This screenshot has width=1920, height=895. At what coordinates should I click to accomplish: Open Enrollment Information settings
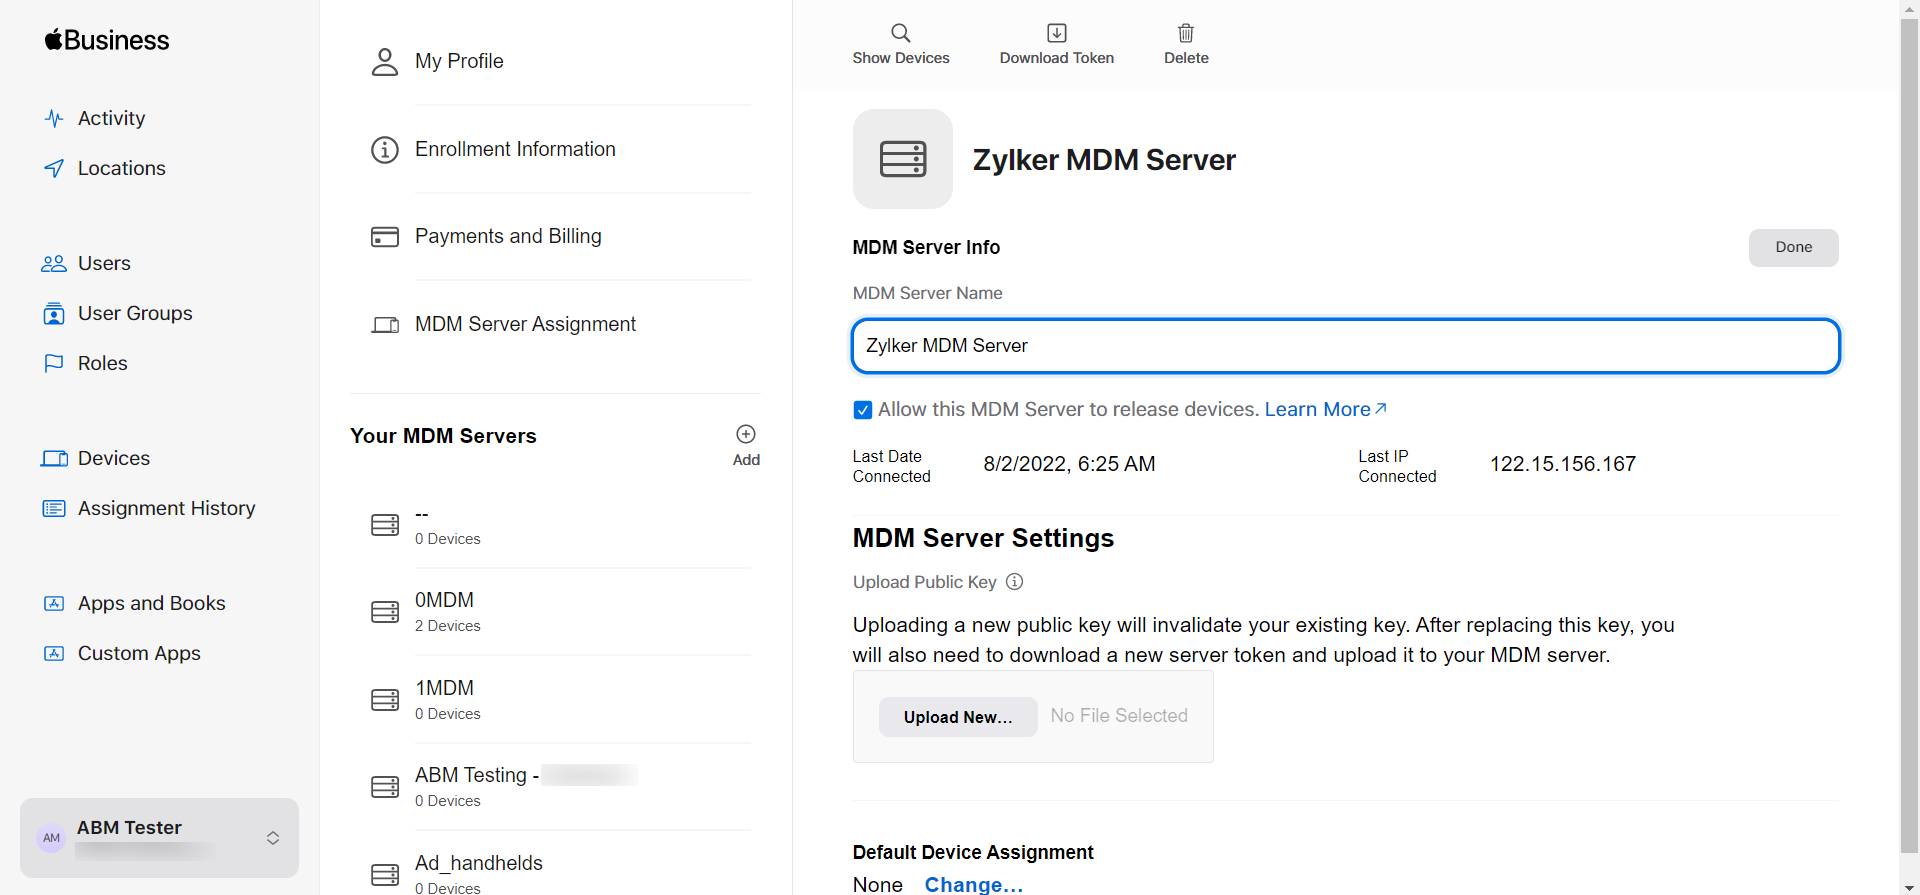[515, 149]
